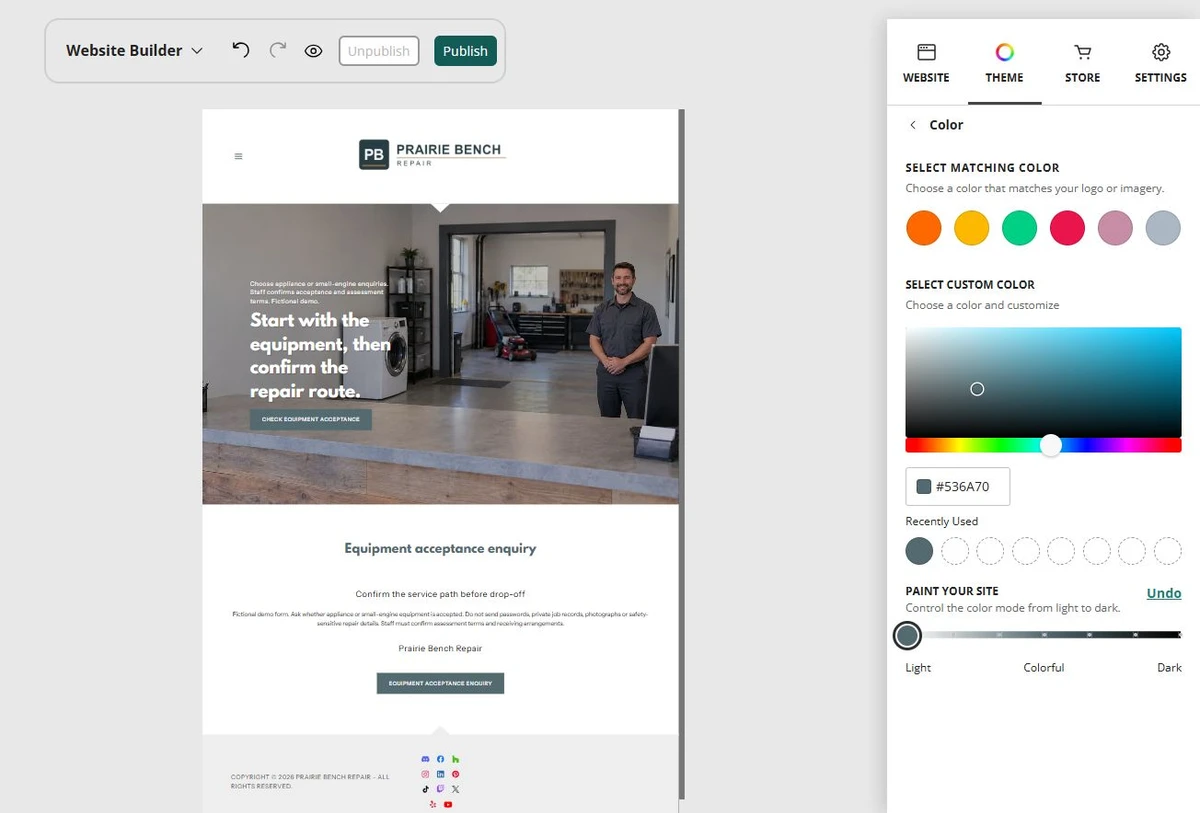The image size is (1200, 813).
Task: Open the Settings tab
Action: pyautogui.click(x=1160, y=63)
